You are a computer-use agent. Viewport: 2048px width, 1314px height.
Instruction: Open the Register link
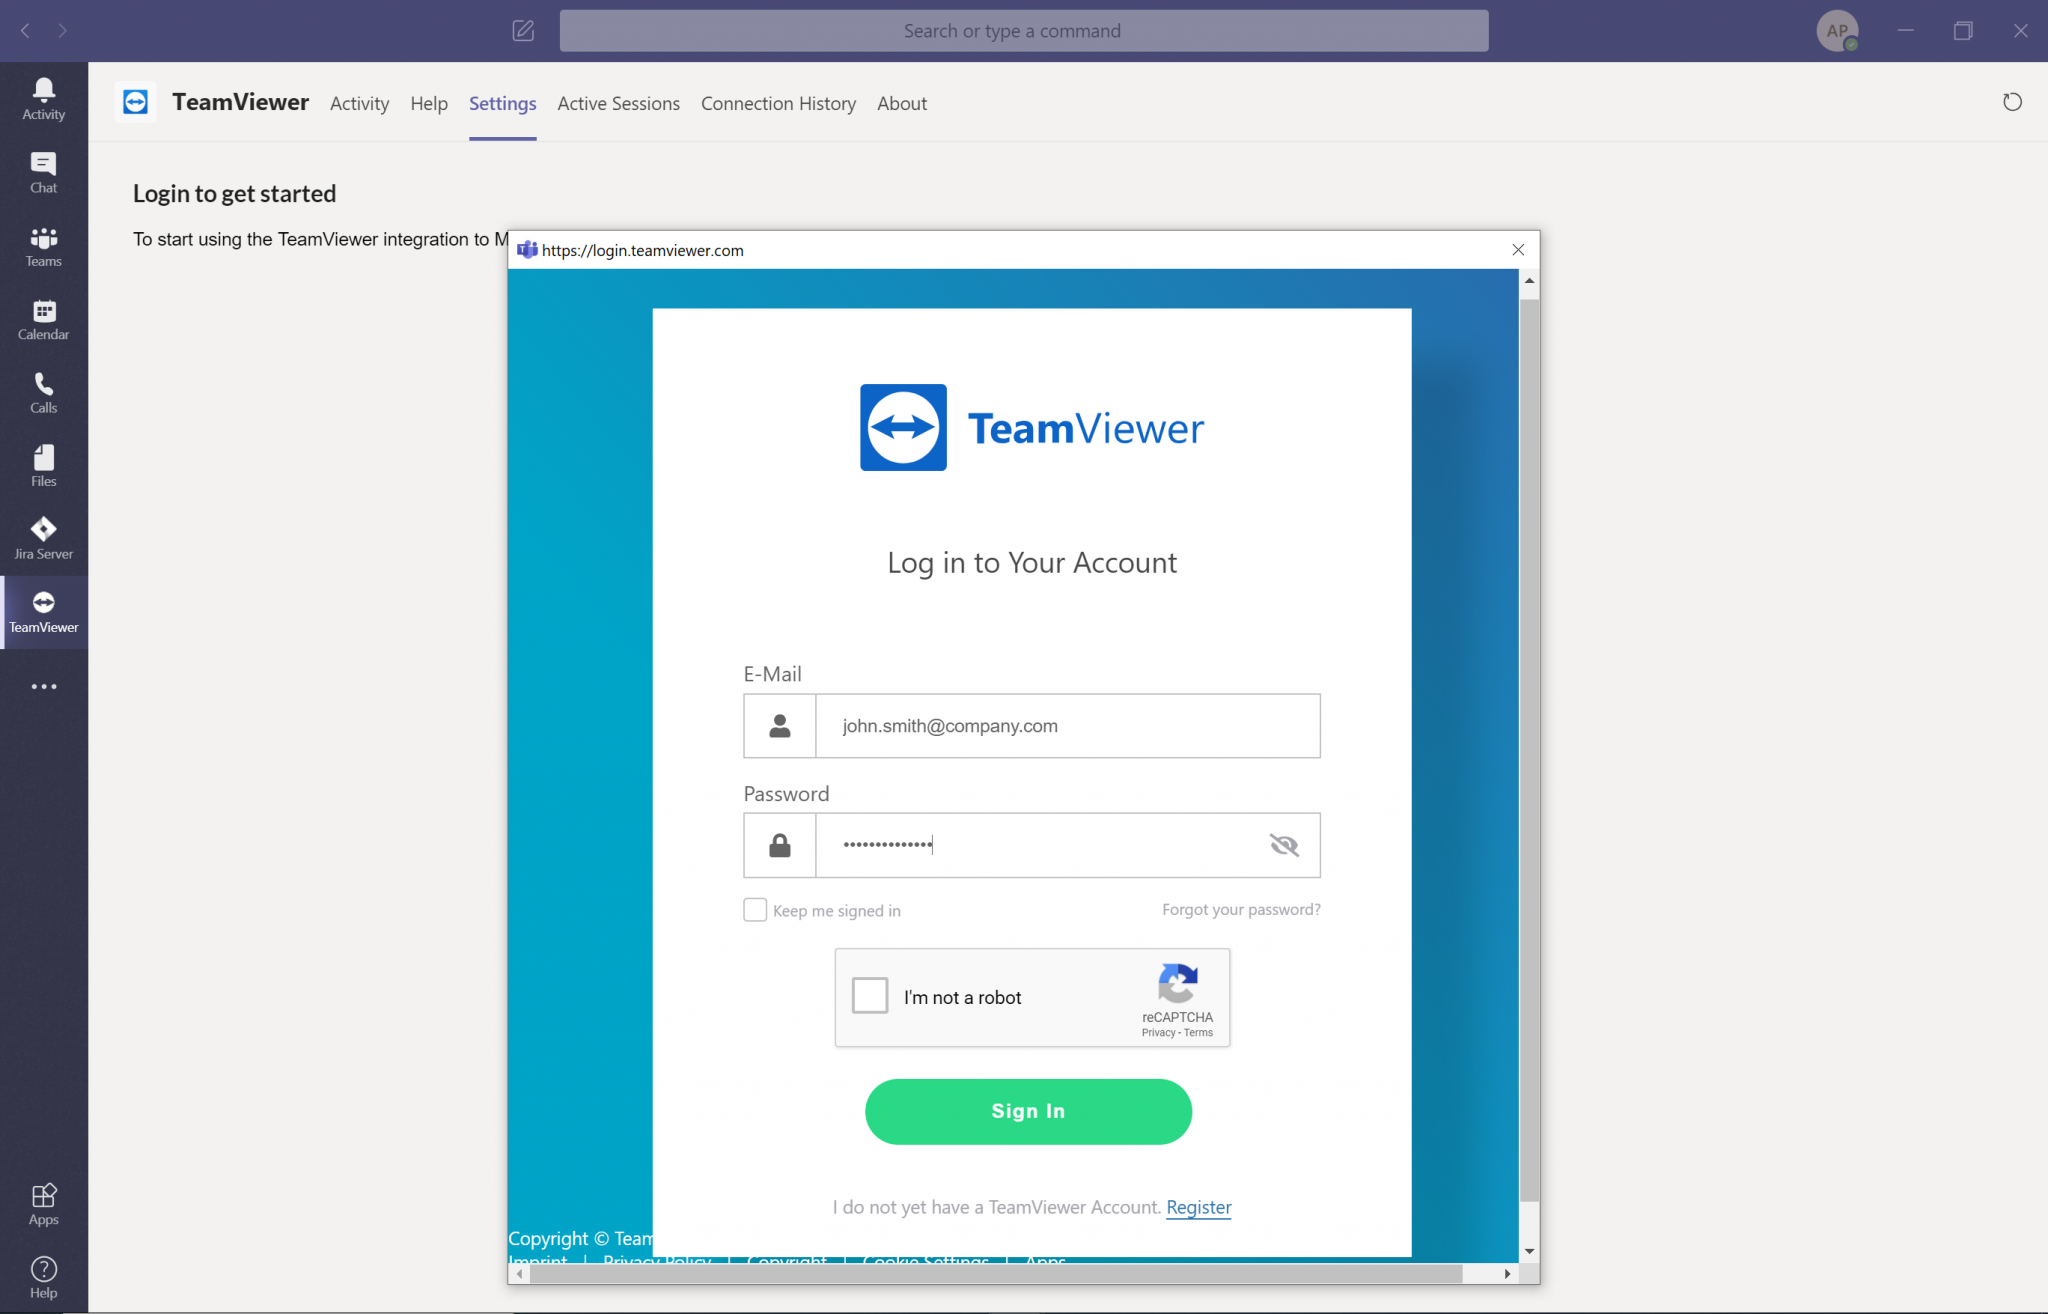(1198, 1207)
